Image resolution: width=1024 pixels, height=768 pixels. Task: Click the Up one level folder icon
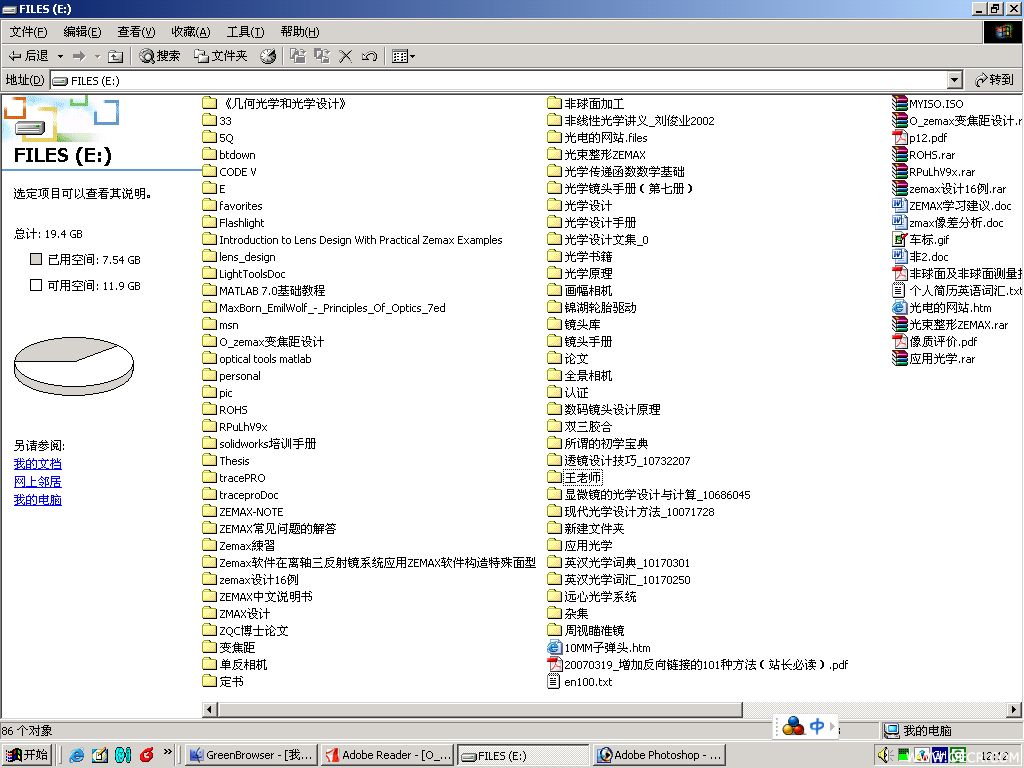(116, 56)
